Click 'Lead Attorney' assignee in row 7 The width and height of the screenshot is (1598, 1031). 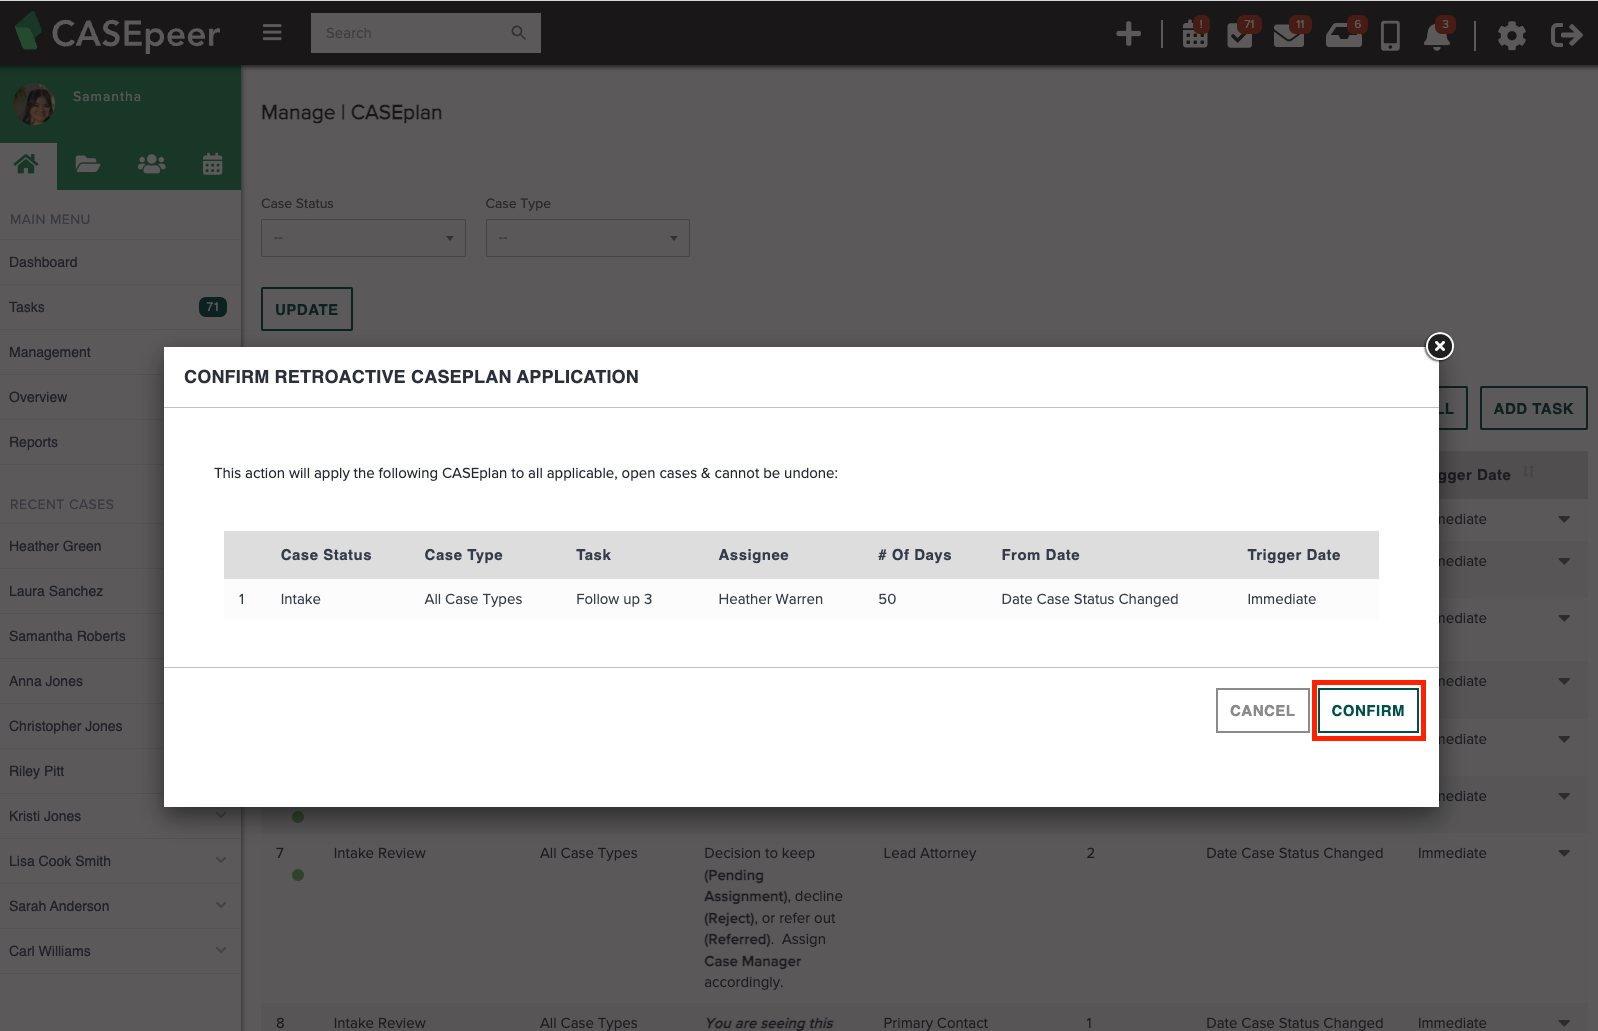tap(929, 853)
